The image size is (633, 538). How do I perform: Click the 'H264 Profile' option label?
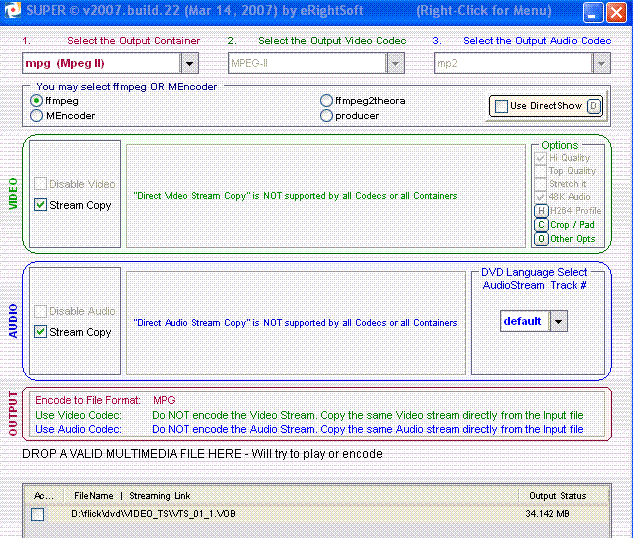(x=576, y=211)
